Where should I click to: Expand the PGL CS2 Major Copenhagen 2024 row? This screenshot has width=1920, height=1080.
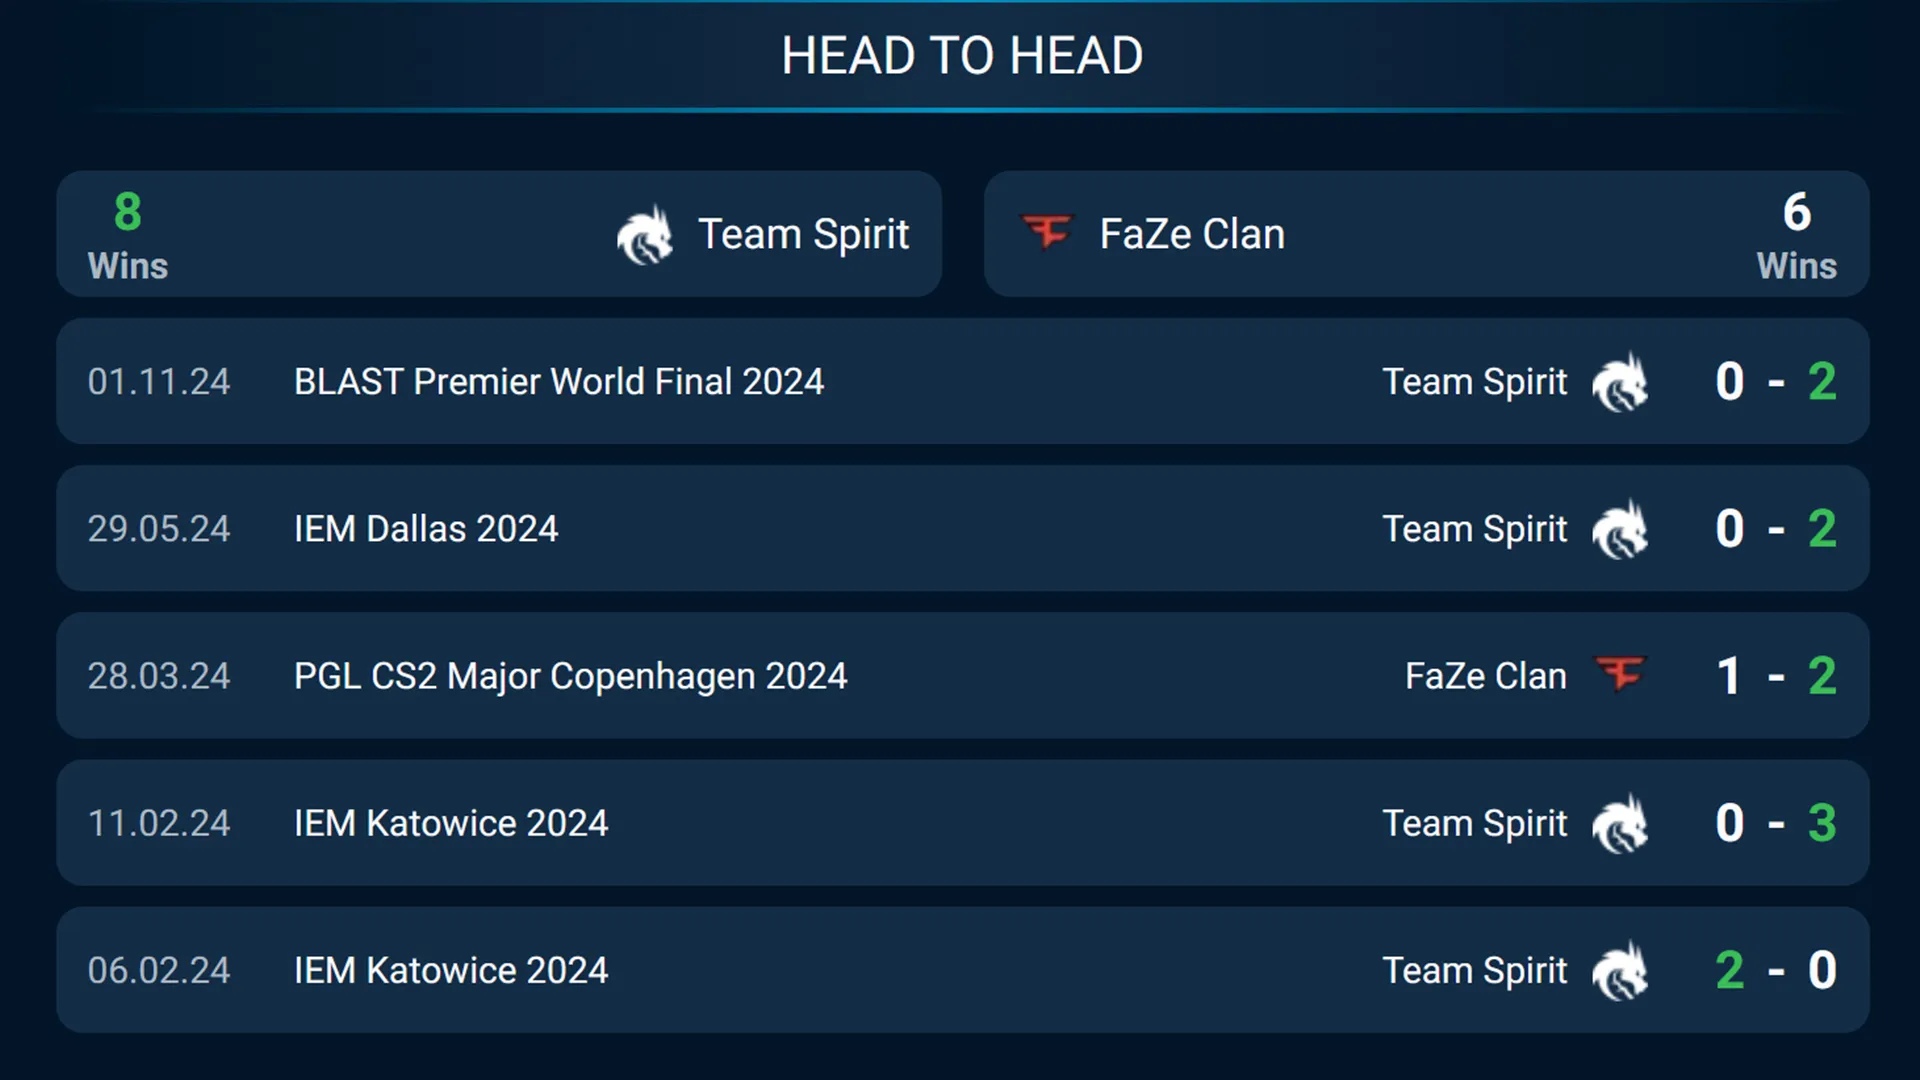(x=960, y=675)
